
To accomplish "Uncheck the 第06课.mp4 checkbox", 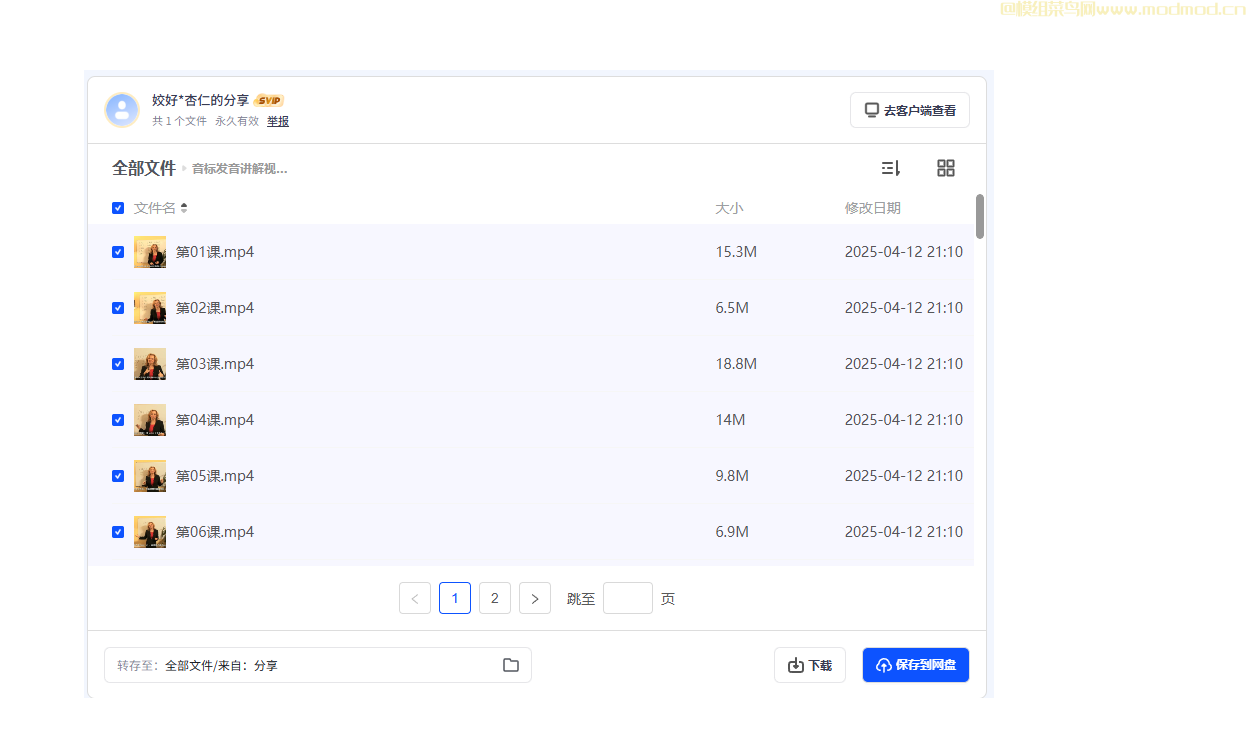I will 118,532.
